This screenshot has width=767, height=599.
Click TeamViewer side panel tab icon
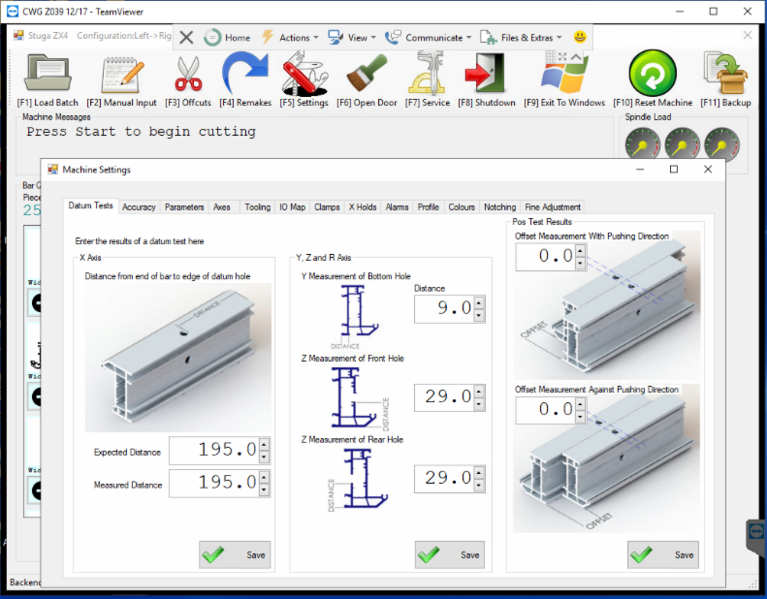pyautogui.click(x=756, y=532)
